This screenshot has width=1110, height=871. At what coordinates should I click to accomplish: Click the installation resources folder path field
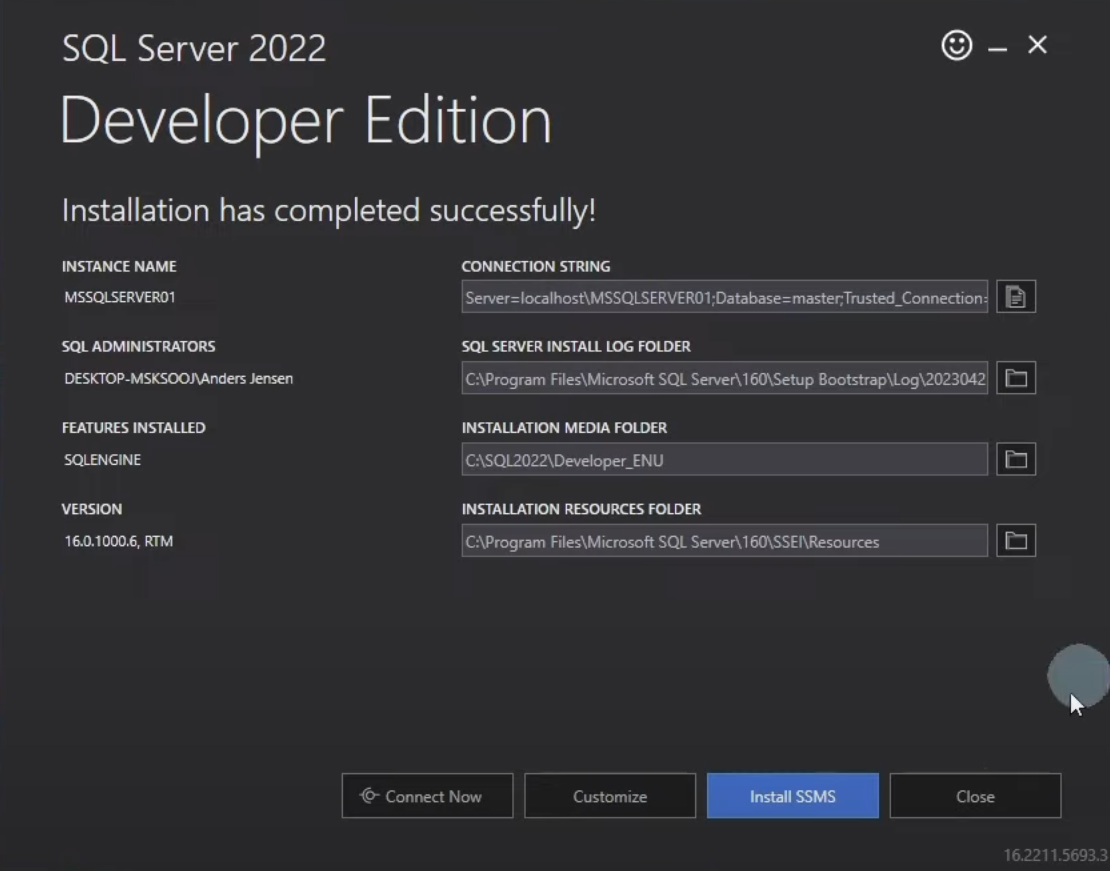click(725, 541)
